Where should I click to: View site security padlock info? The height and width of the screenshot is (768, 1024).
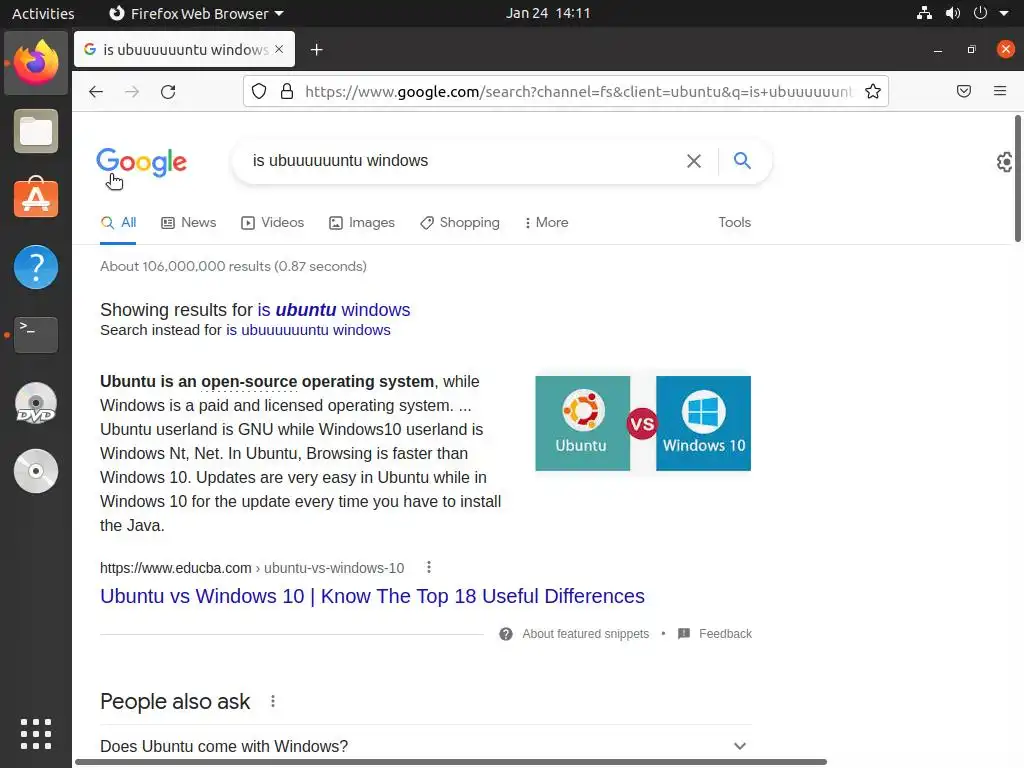pyautogui.click(x=287, y=91)
